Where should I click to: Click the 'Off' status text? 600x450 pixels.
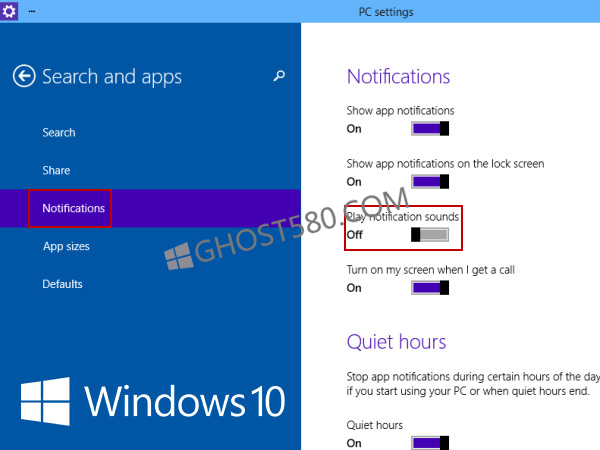[354, 235]
